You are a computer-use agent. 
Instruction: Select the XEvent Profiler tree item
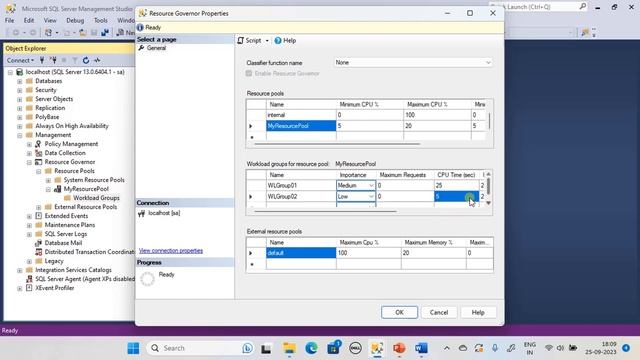pos(55,288)
